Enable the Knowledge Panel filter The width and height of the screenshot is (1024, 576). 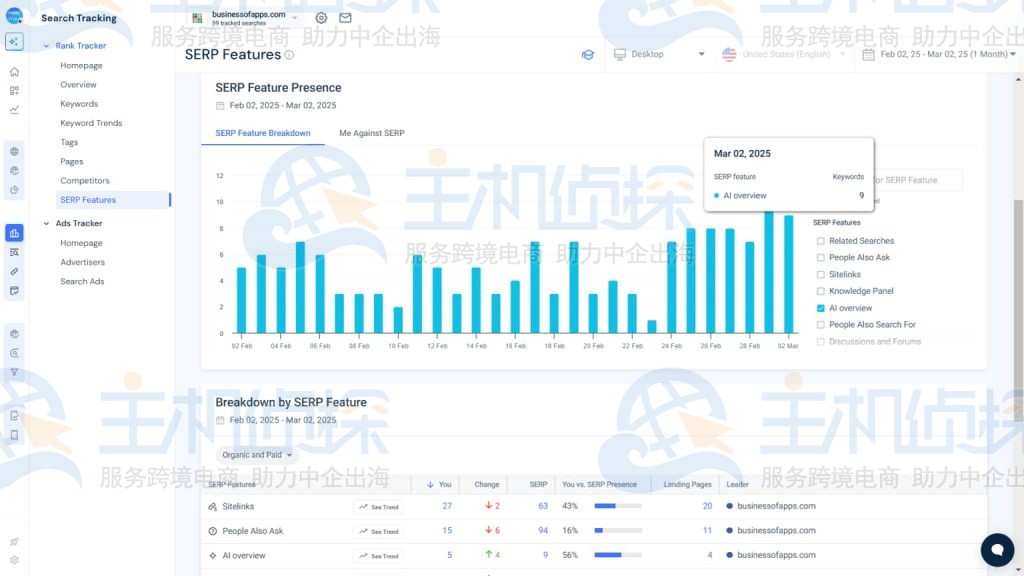click(x=819, y=291)
